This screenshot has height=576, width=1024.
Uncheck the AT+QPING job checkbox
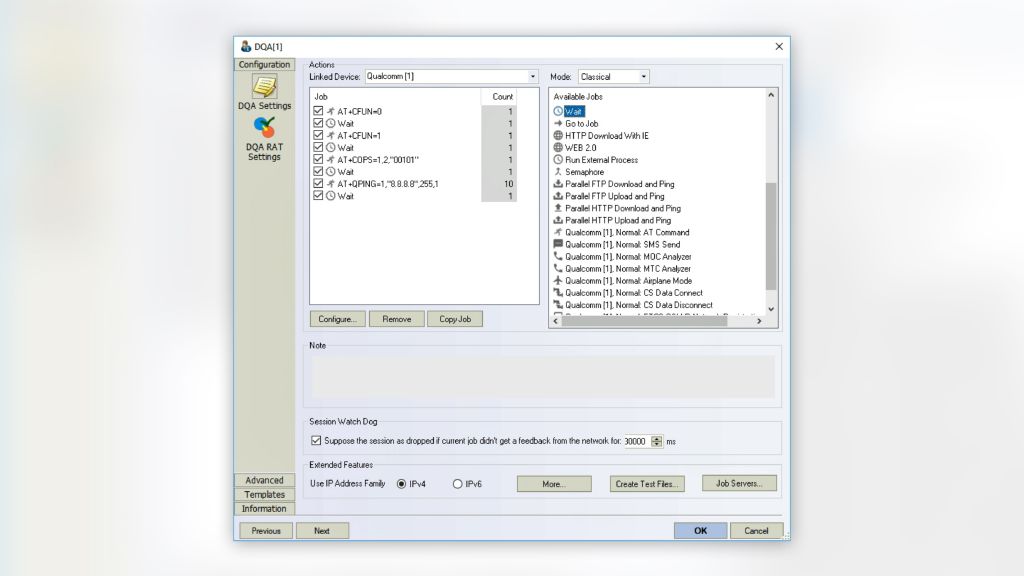[320, 183]
